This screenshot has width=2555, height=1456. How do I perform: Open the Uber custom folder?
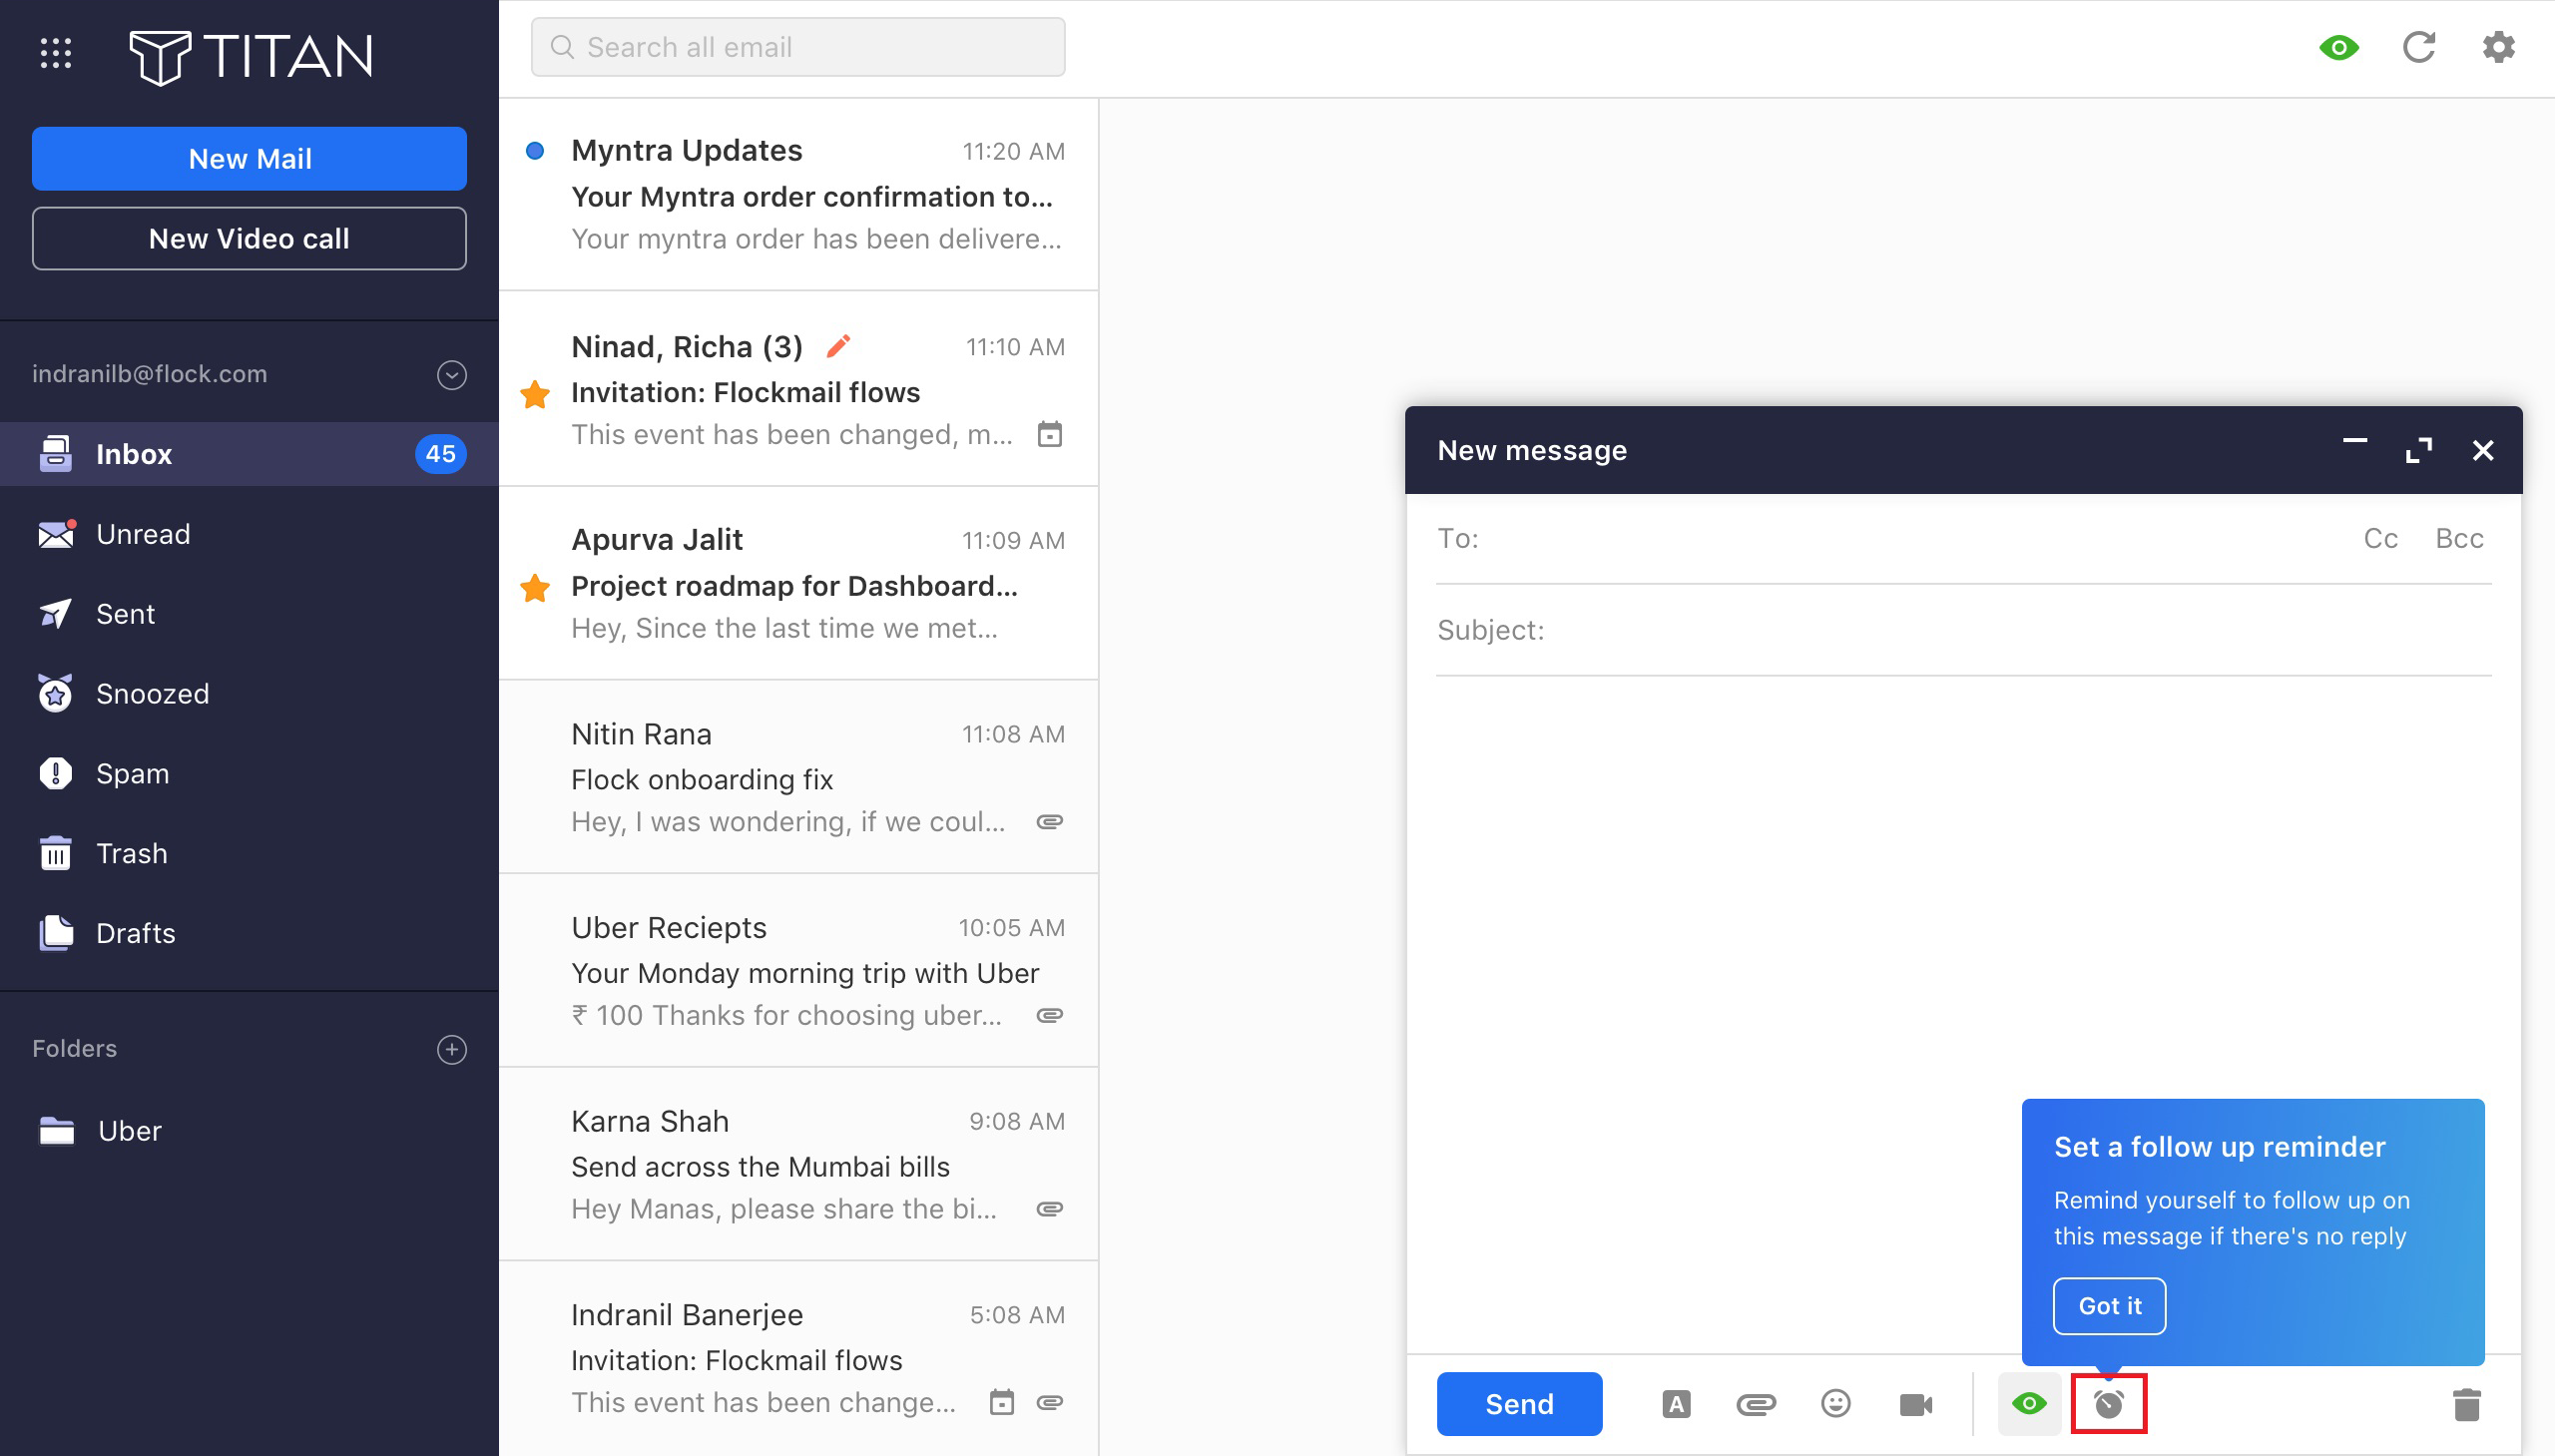click(250, 1131)
